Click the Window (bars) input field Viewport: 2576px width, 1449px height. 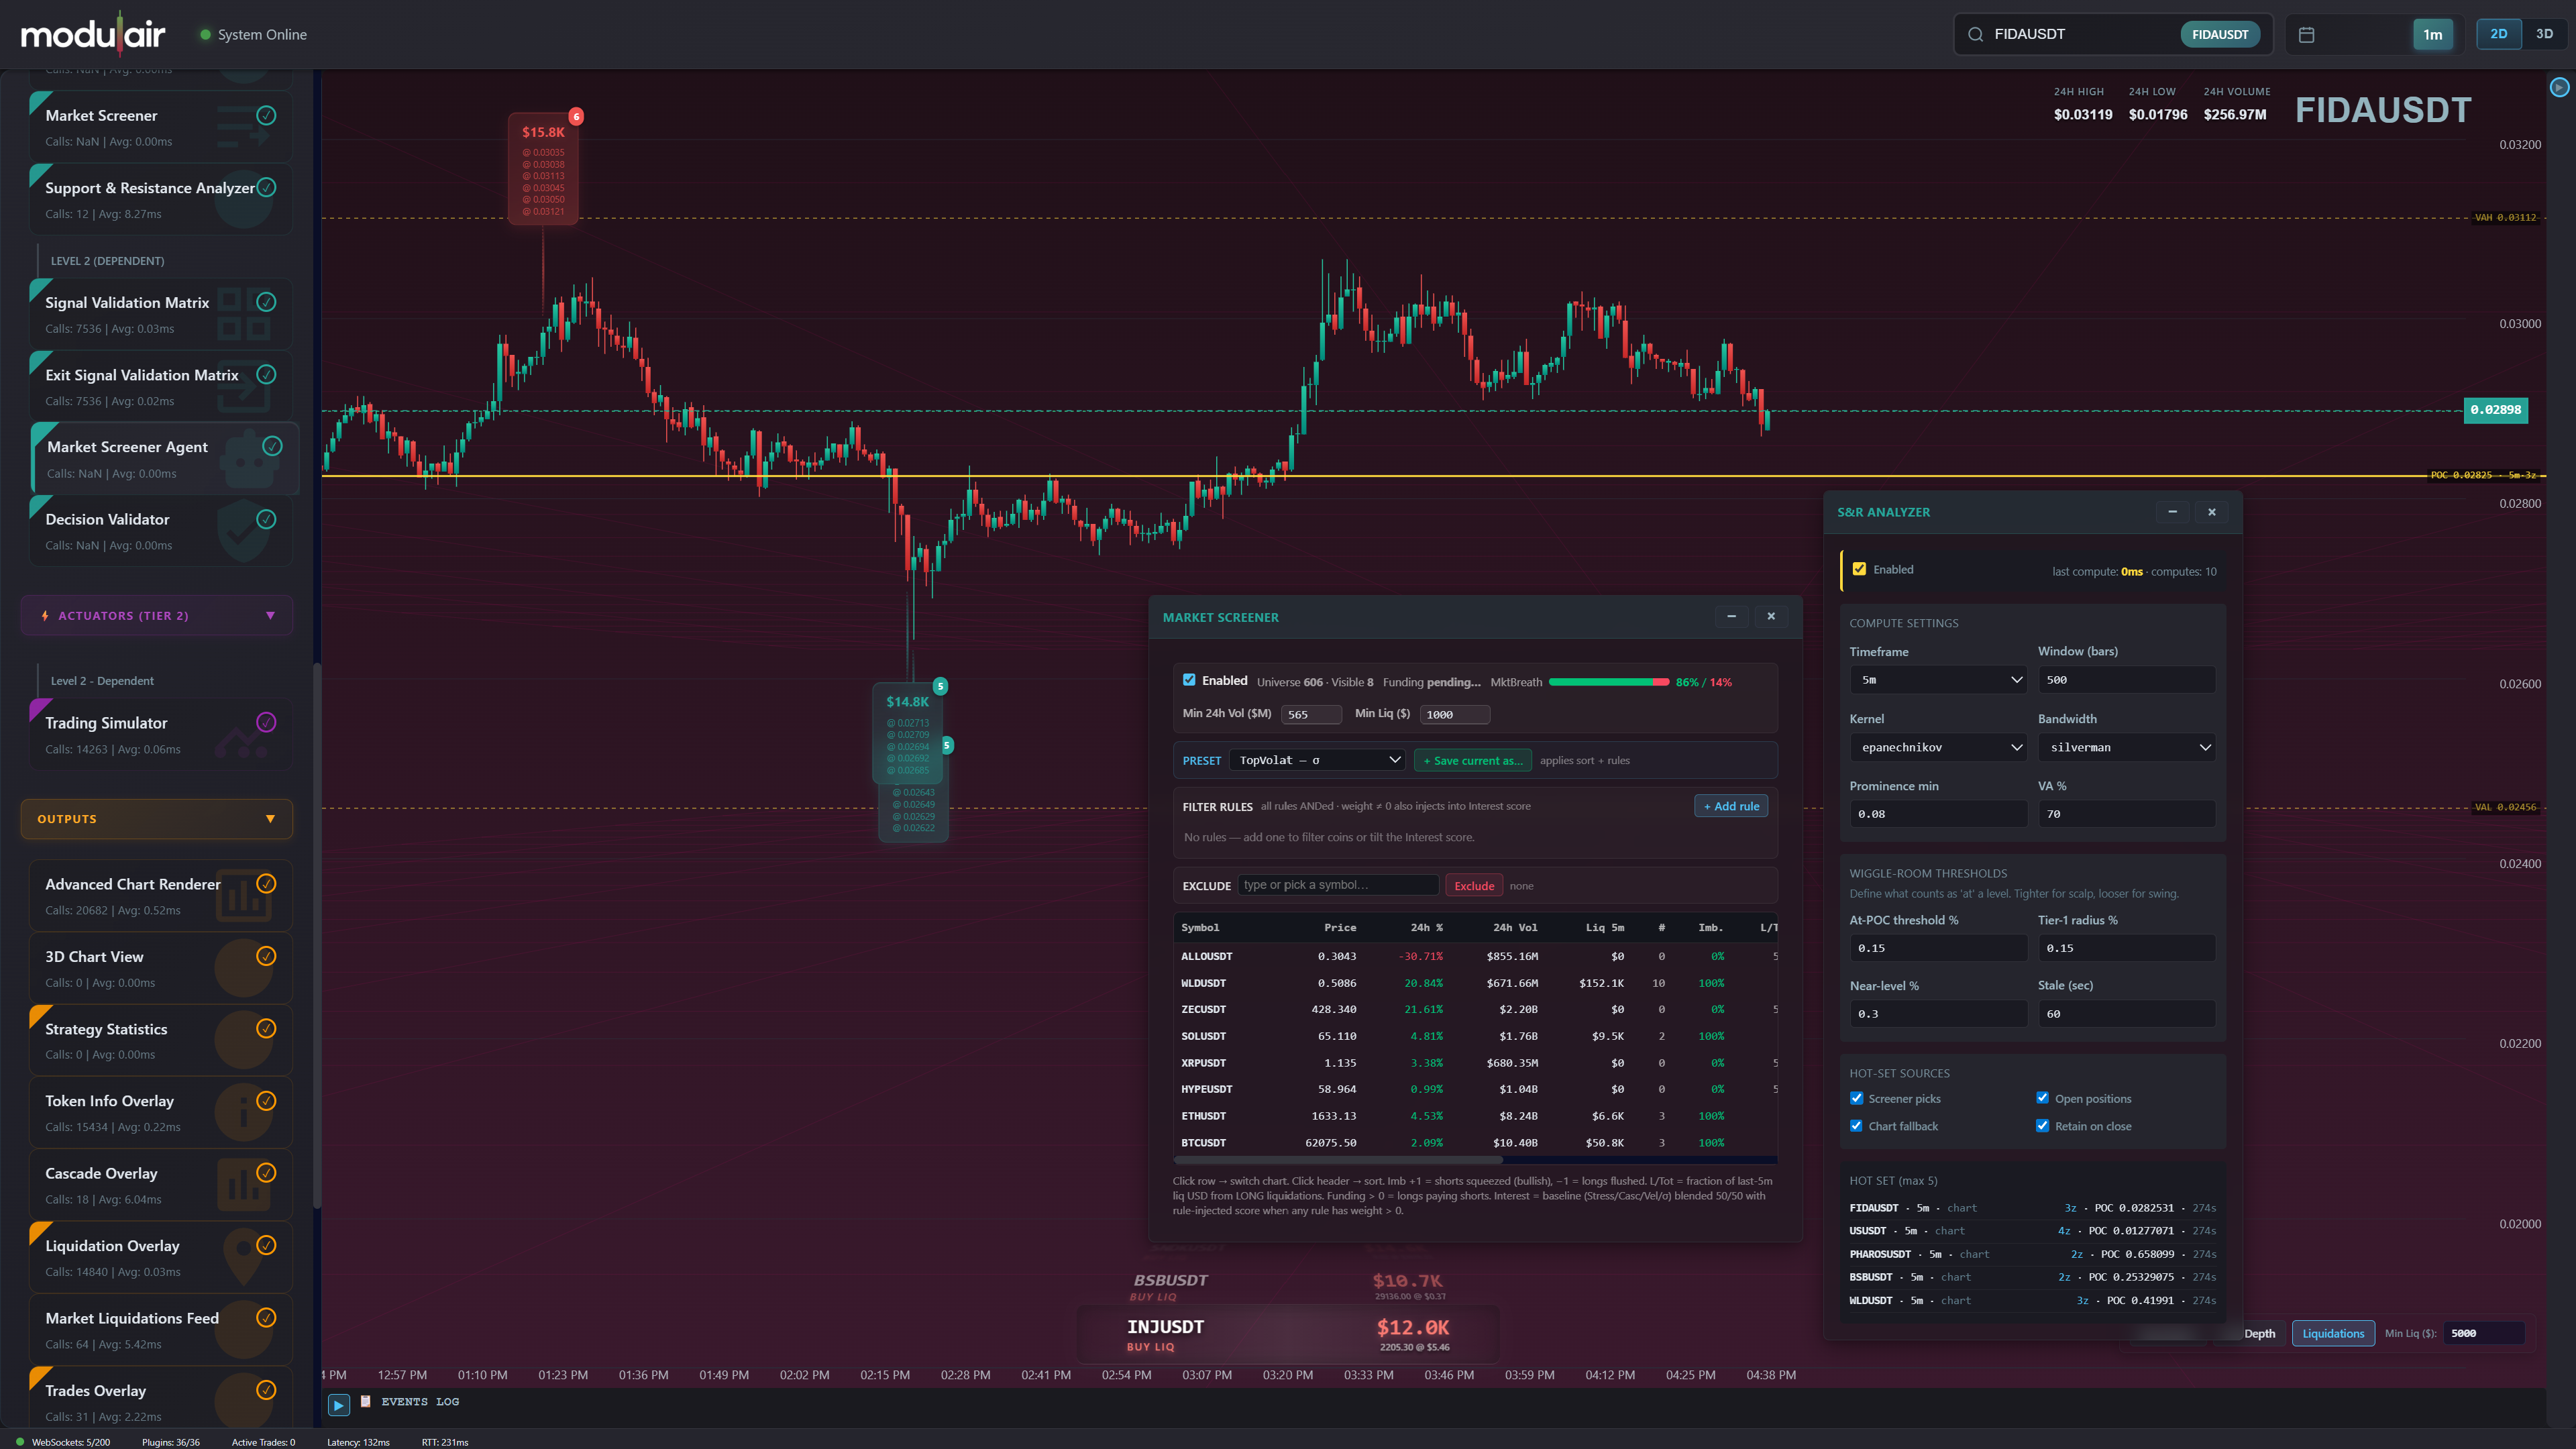(x=2127, y=679)
